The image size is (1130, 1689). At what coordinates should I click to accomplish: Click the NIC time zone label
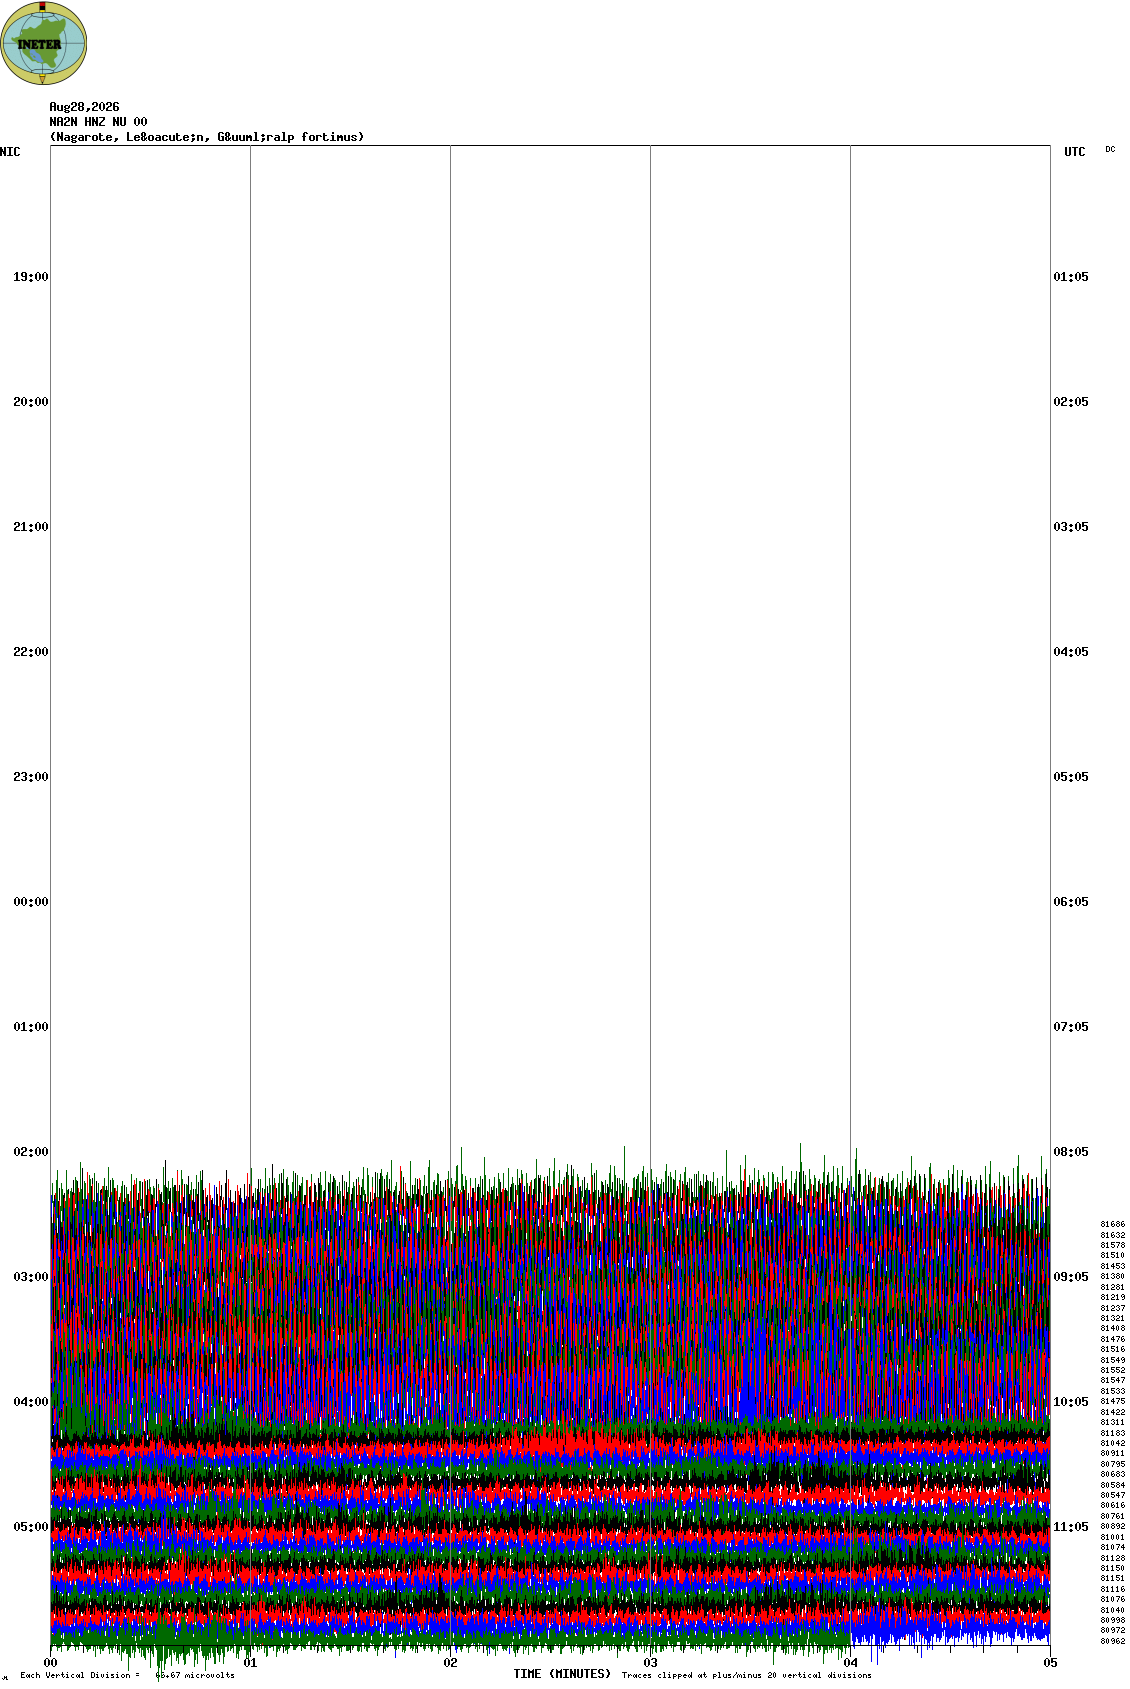click(x=10, y=152)
